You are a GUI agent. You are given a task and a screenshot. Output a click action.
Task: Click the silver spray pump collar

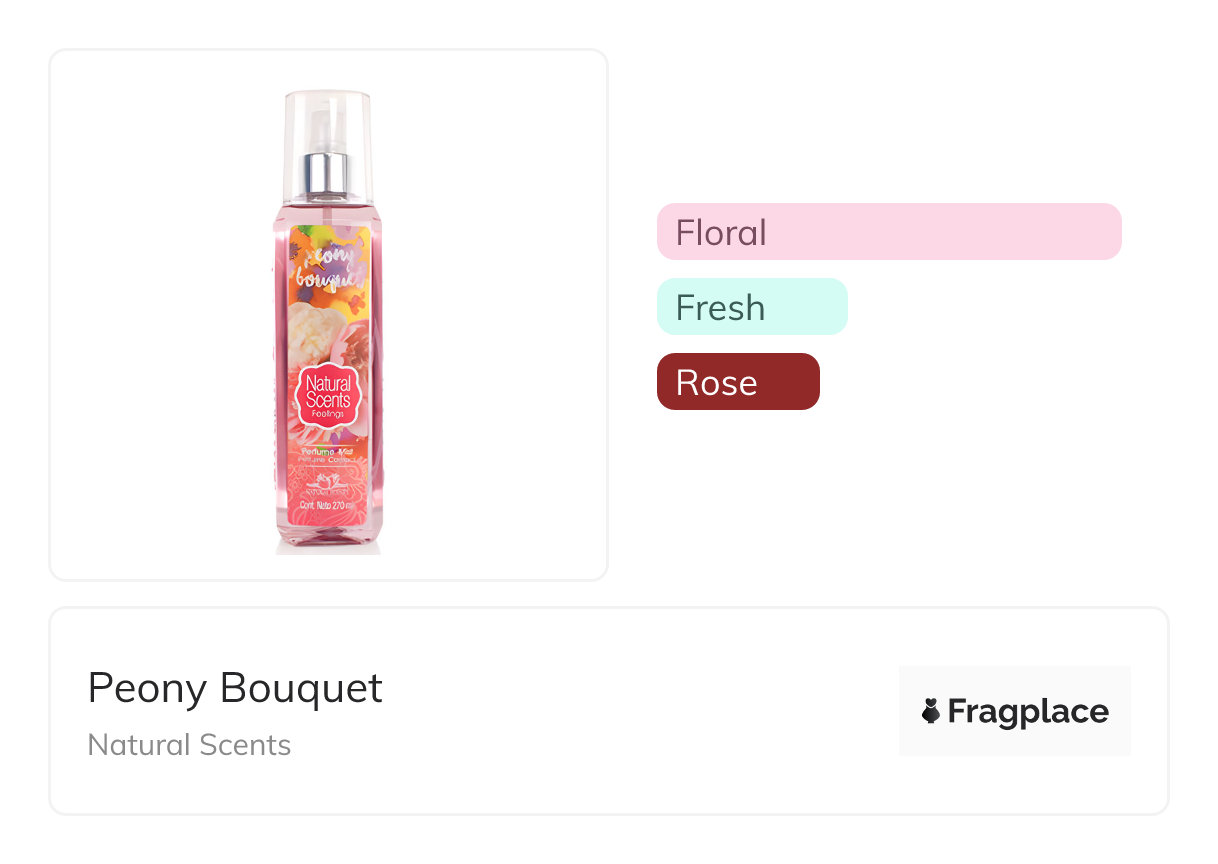coord(328,171)
